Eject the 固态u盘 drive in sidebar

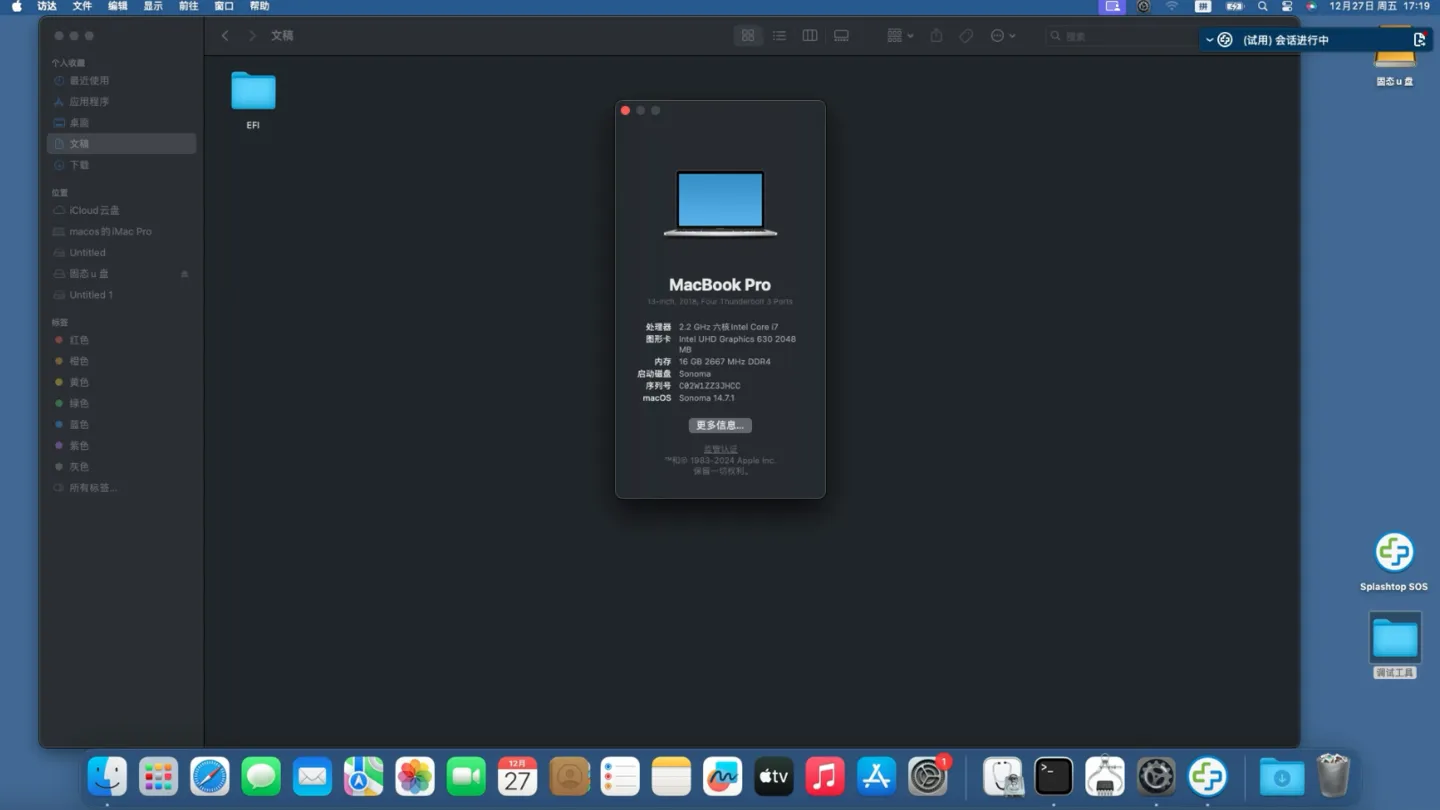pos(184,274)
